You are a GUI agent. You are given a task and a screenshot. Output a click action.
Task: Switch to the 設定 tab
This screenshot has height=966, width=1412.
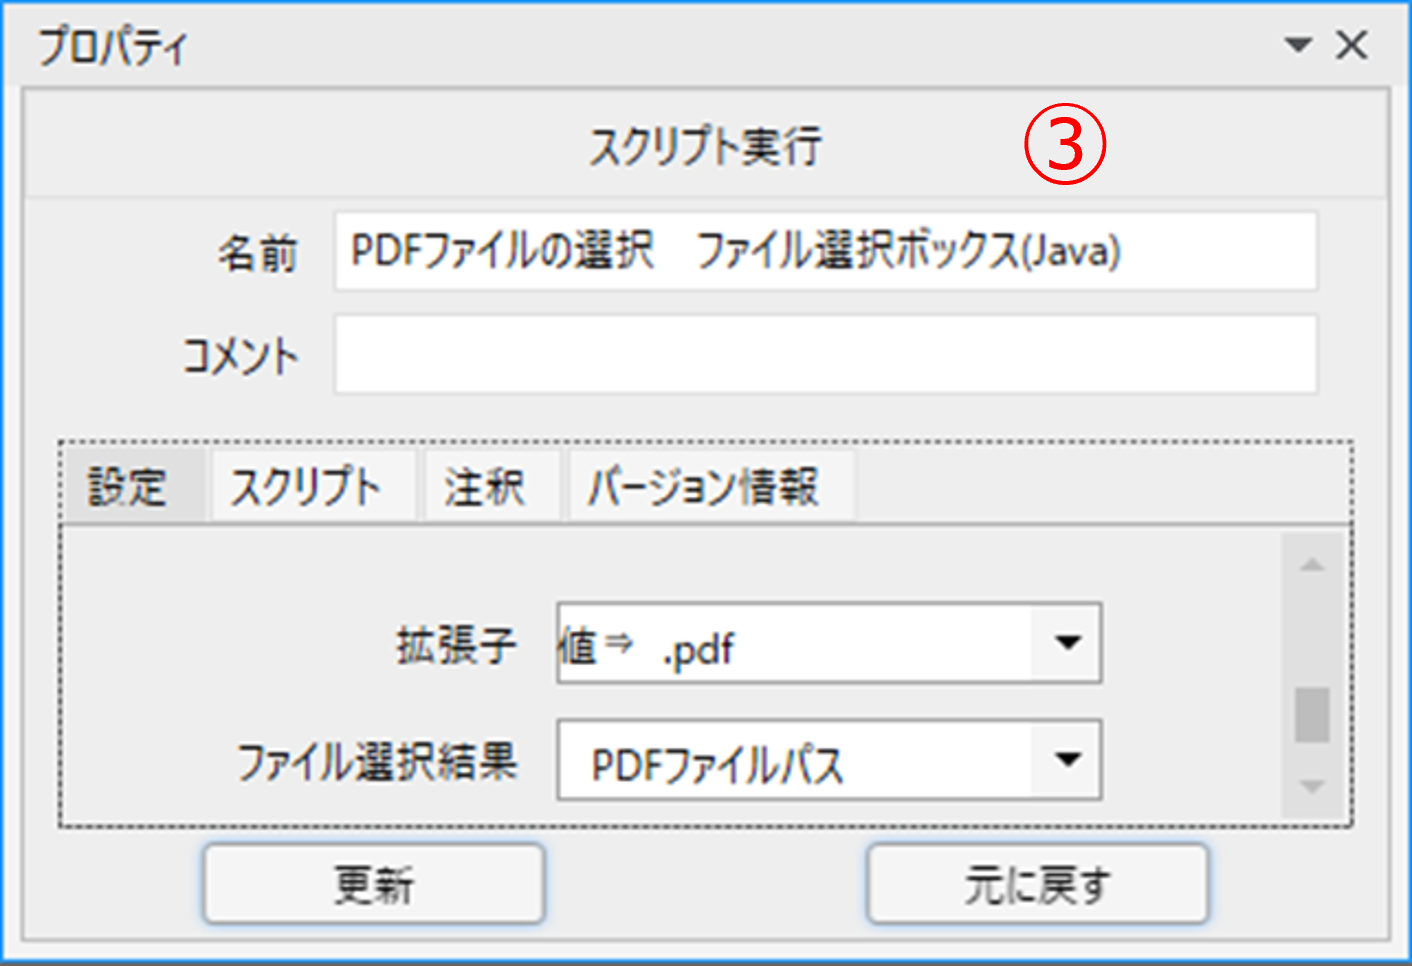[128, 487]
